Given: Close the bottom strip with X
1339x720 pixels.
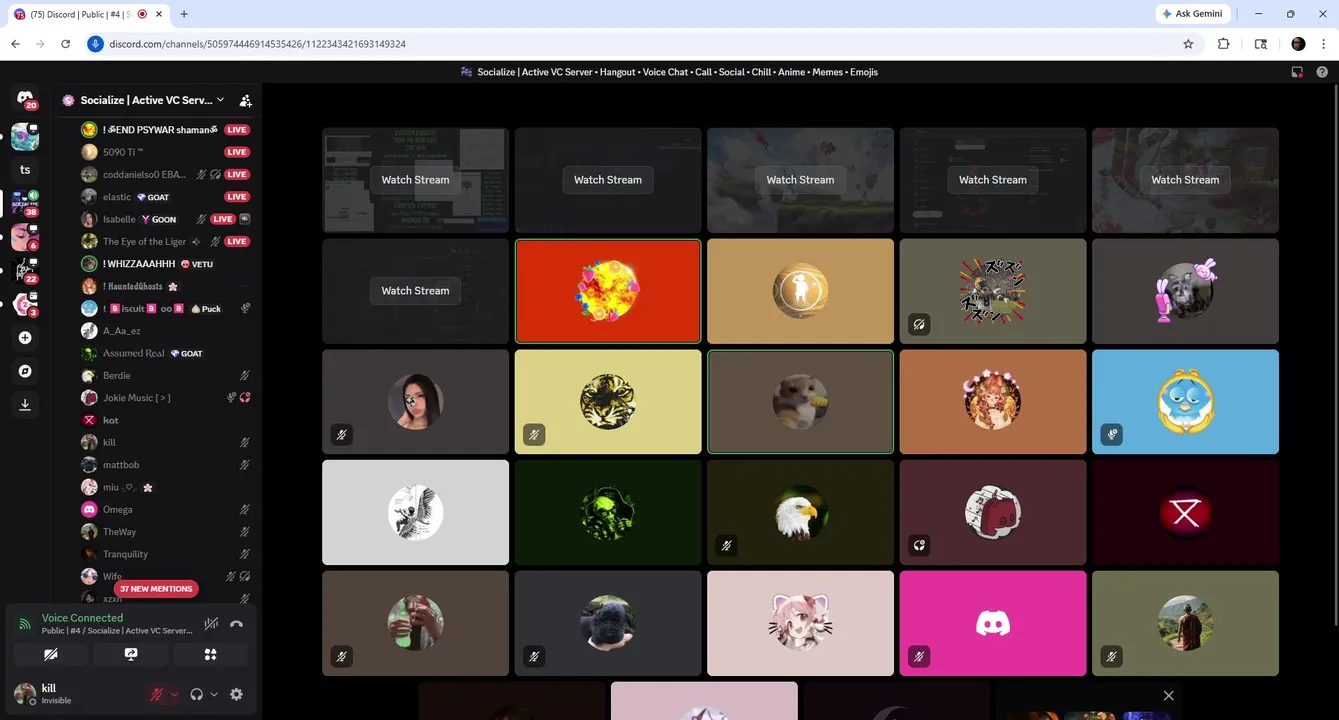Looking at the screenshot, I should click(x=1168, y=695).
